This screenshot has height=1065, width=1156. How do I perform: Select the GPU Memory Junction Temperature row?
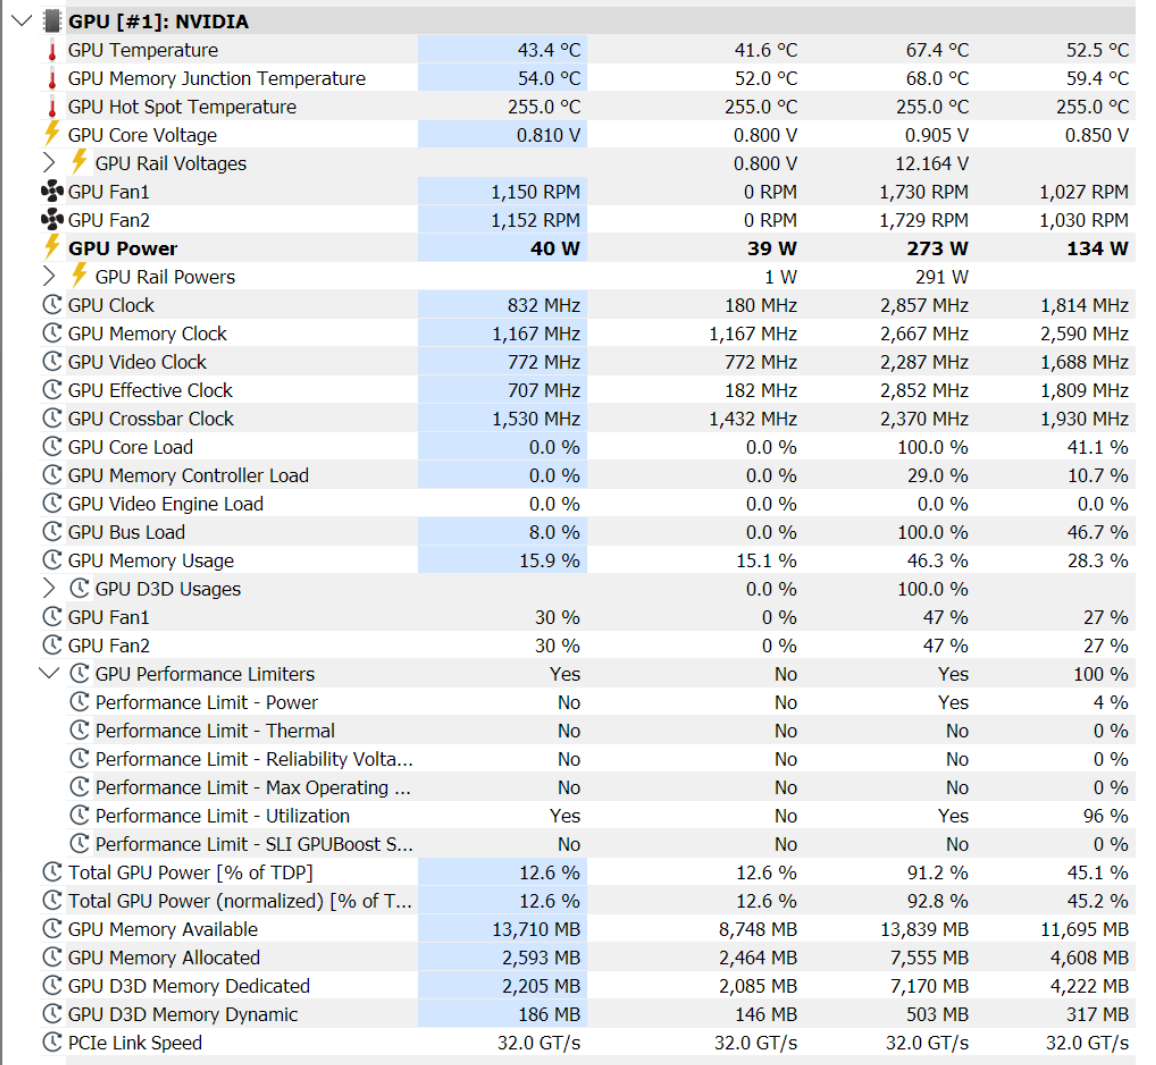point(216,78)
